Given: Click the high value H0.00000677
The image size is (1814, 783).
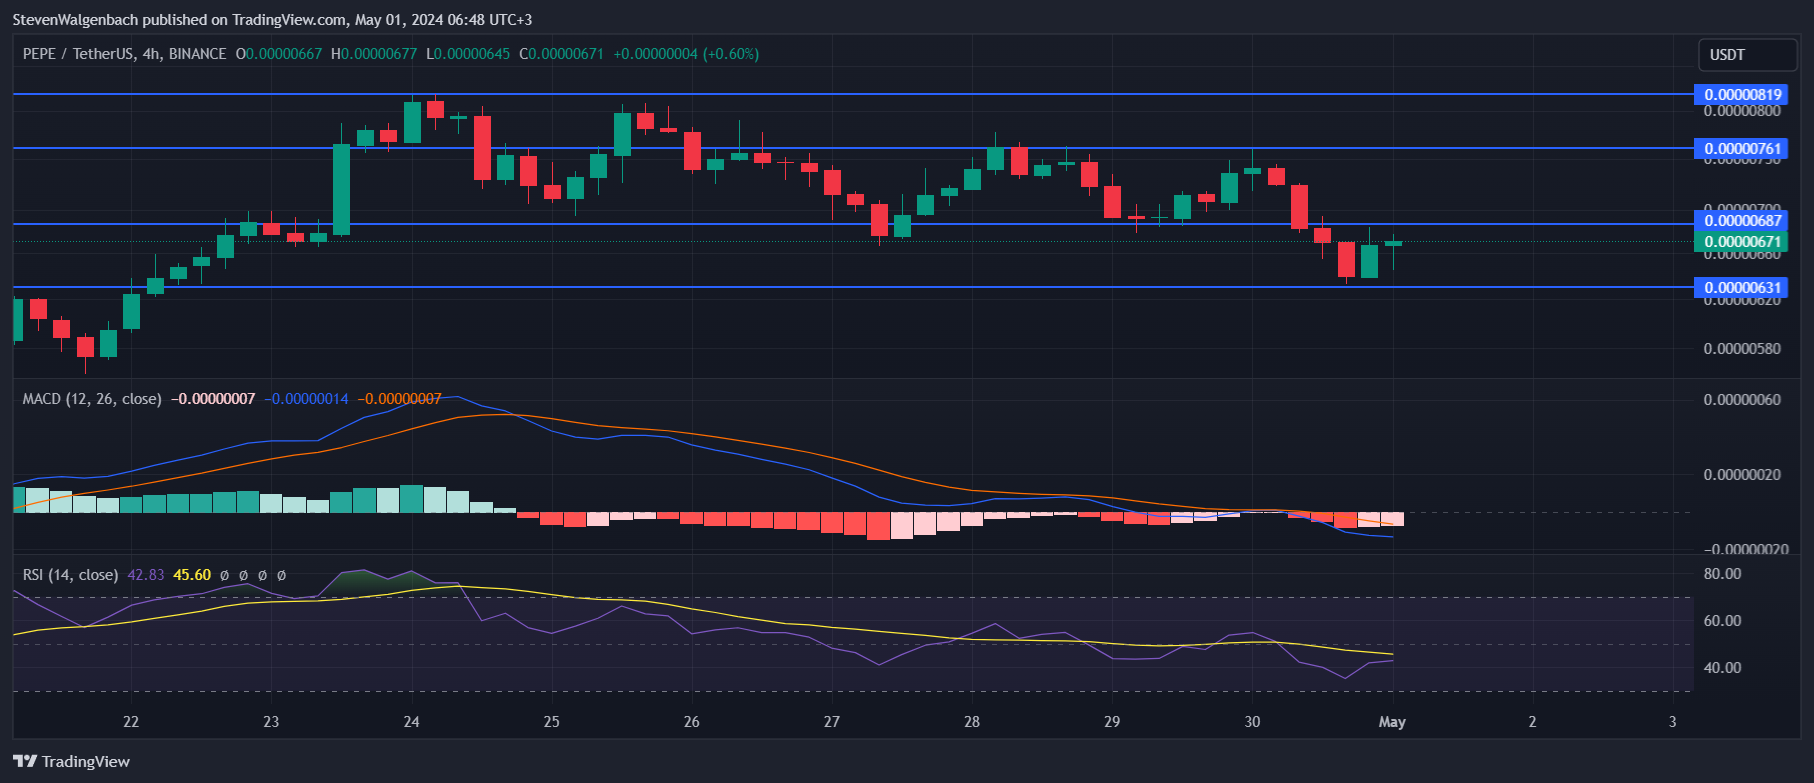Looking at the screenshot, I should click(374, 54).
